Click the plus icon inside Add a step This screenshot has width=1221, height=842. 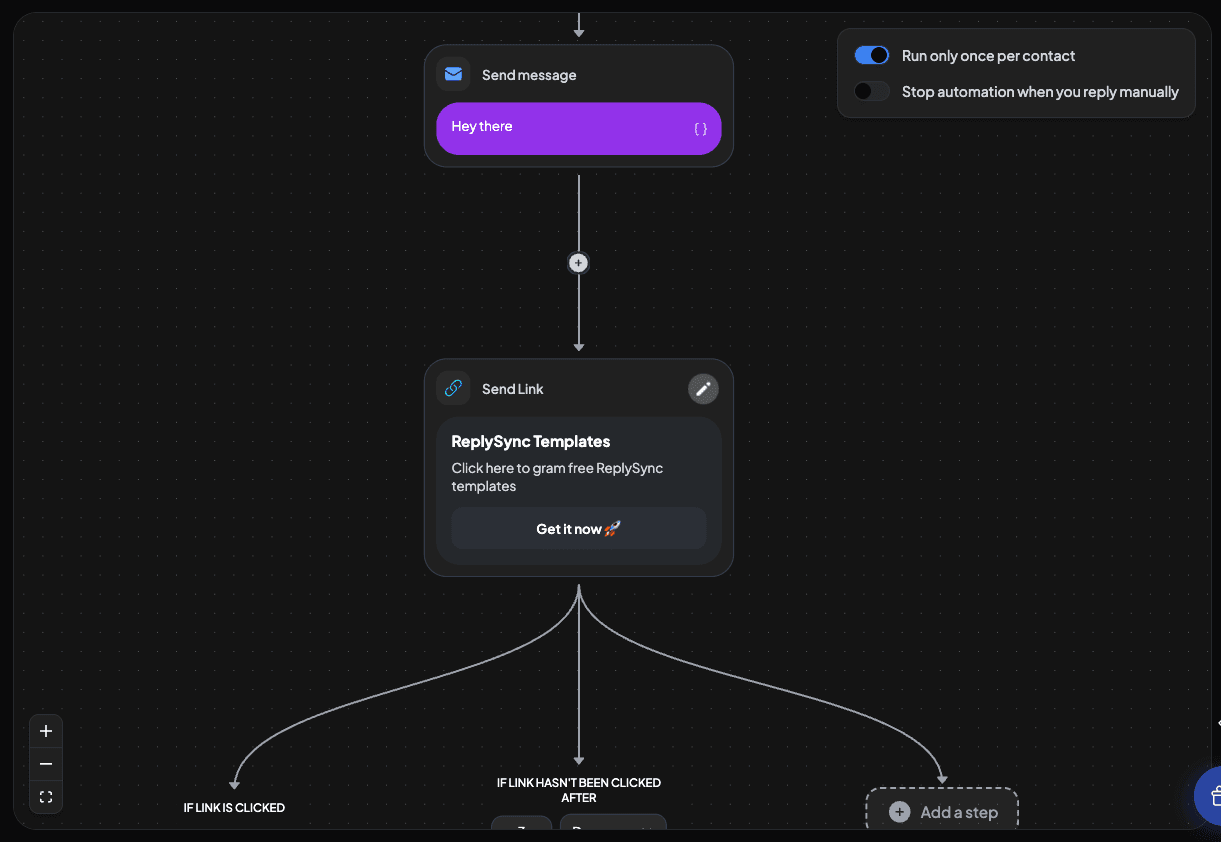(899, 812)
